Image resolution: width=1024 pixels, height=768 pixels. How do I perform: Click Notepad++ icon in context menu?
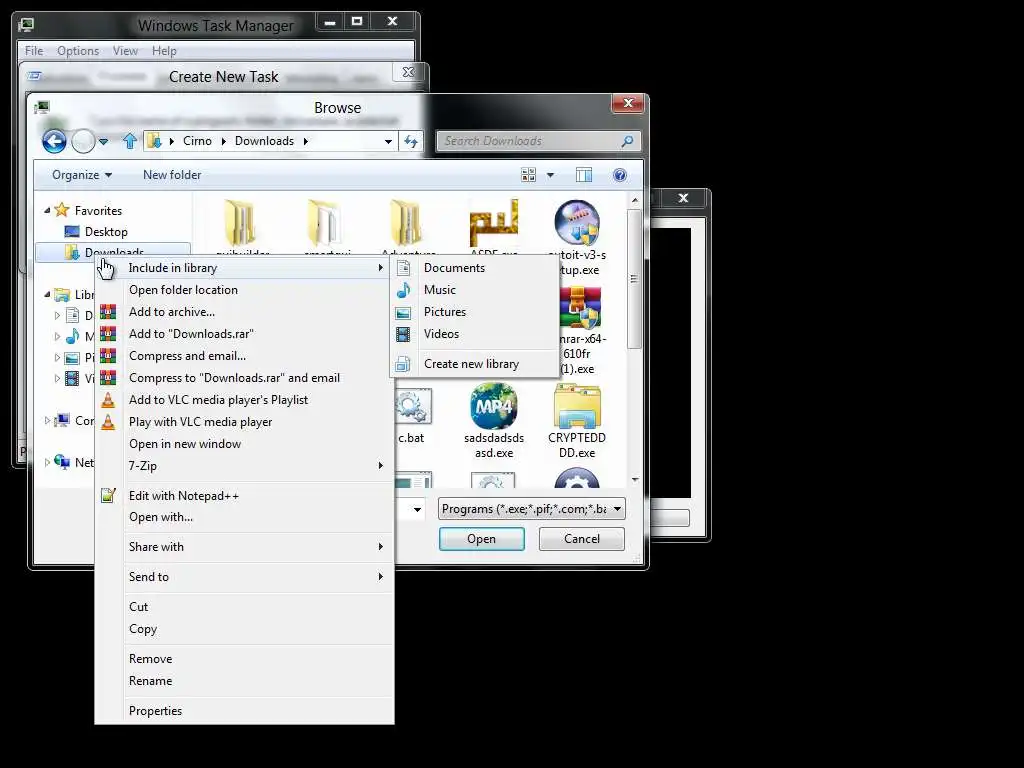click(x=108, y=495)
